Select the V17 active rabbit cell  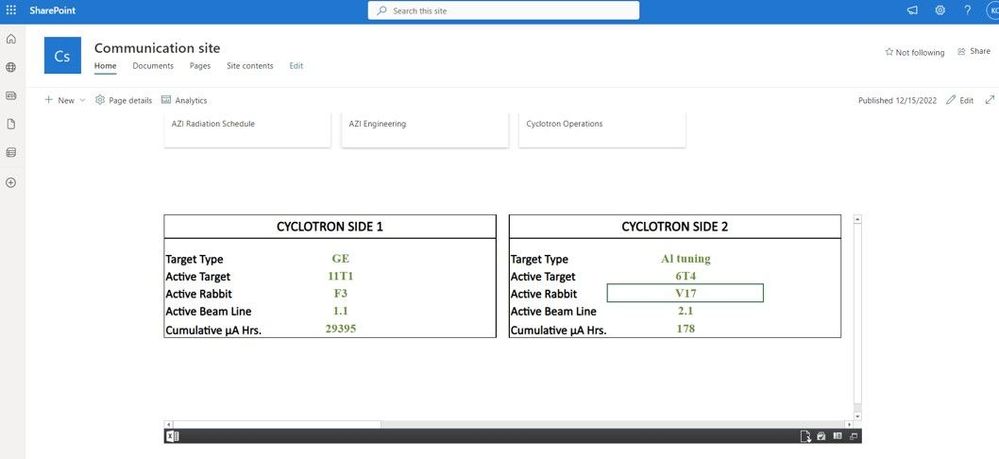[686, 293]
